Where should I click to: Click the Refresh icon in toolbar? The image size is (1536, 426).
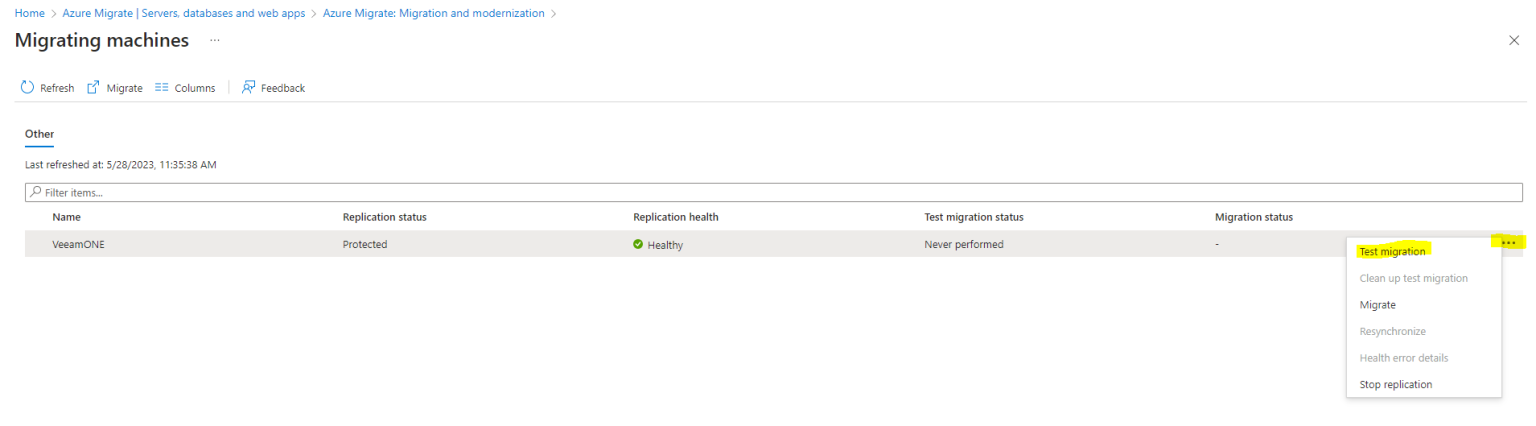(28, 88)
